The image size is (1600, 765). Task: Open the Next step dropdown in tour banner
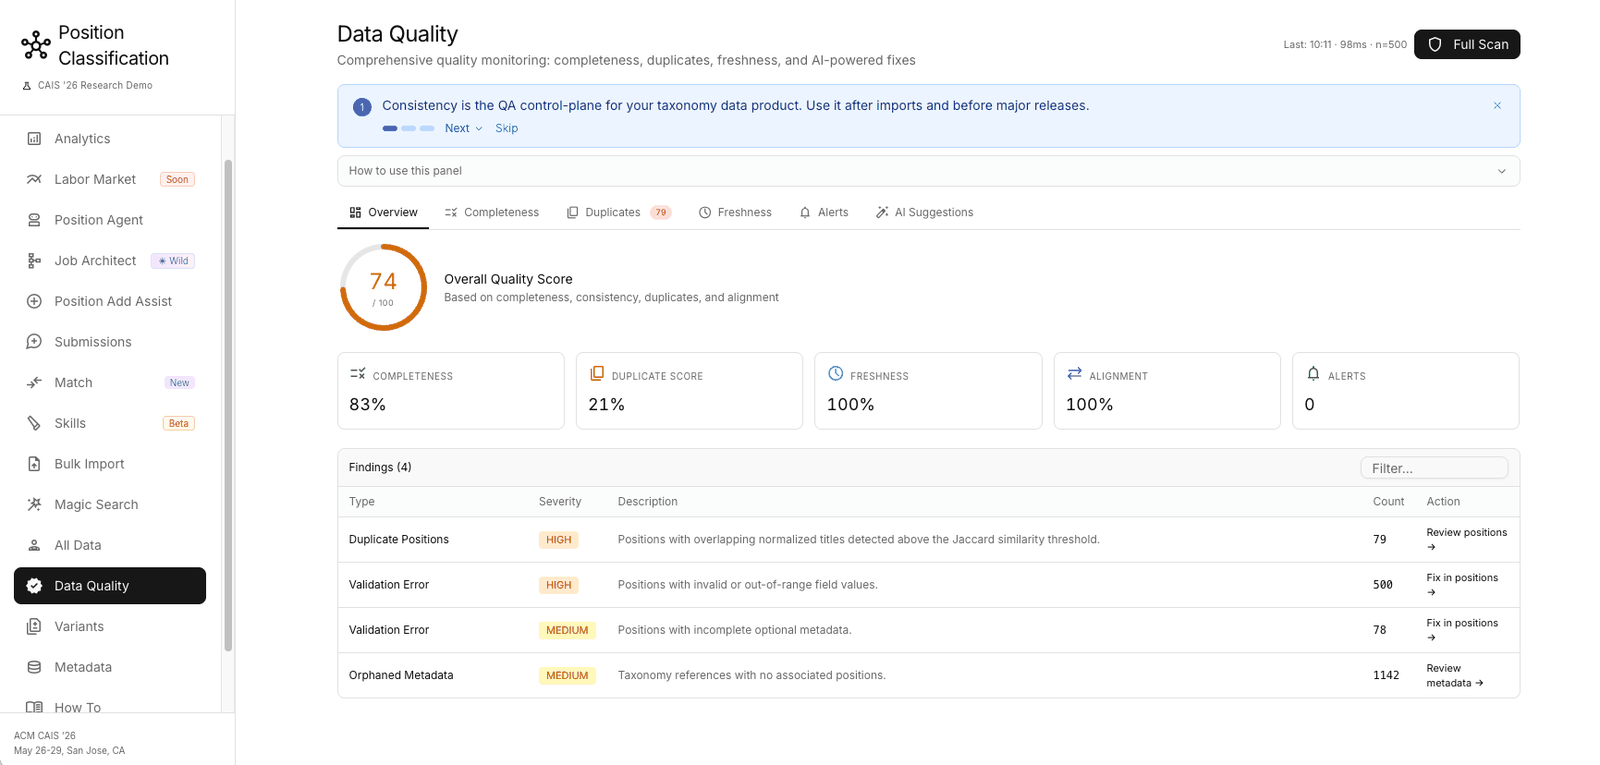tap(464, 128)
